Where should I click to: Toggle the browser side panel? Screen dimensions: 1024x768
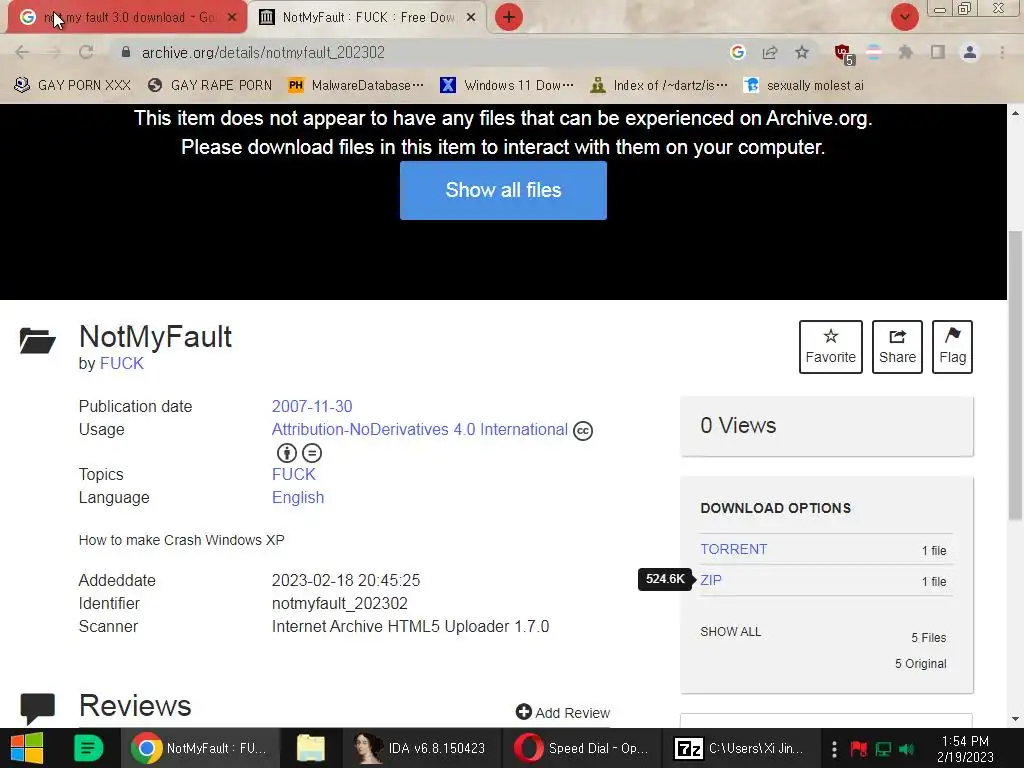pos(938,52)
